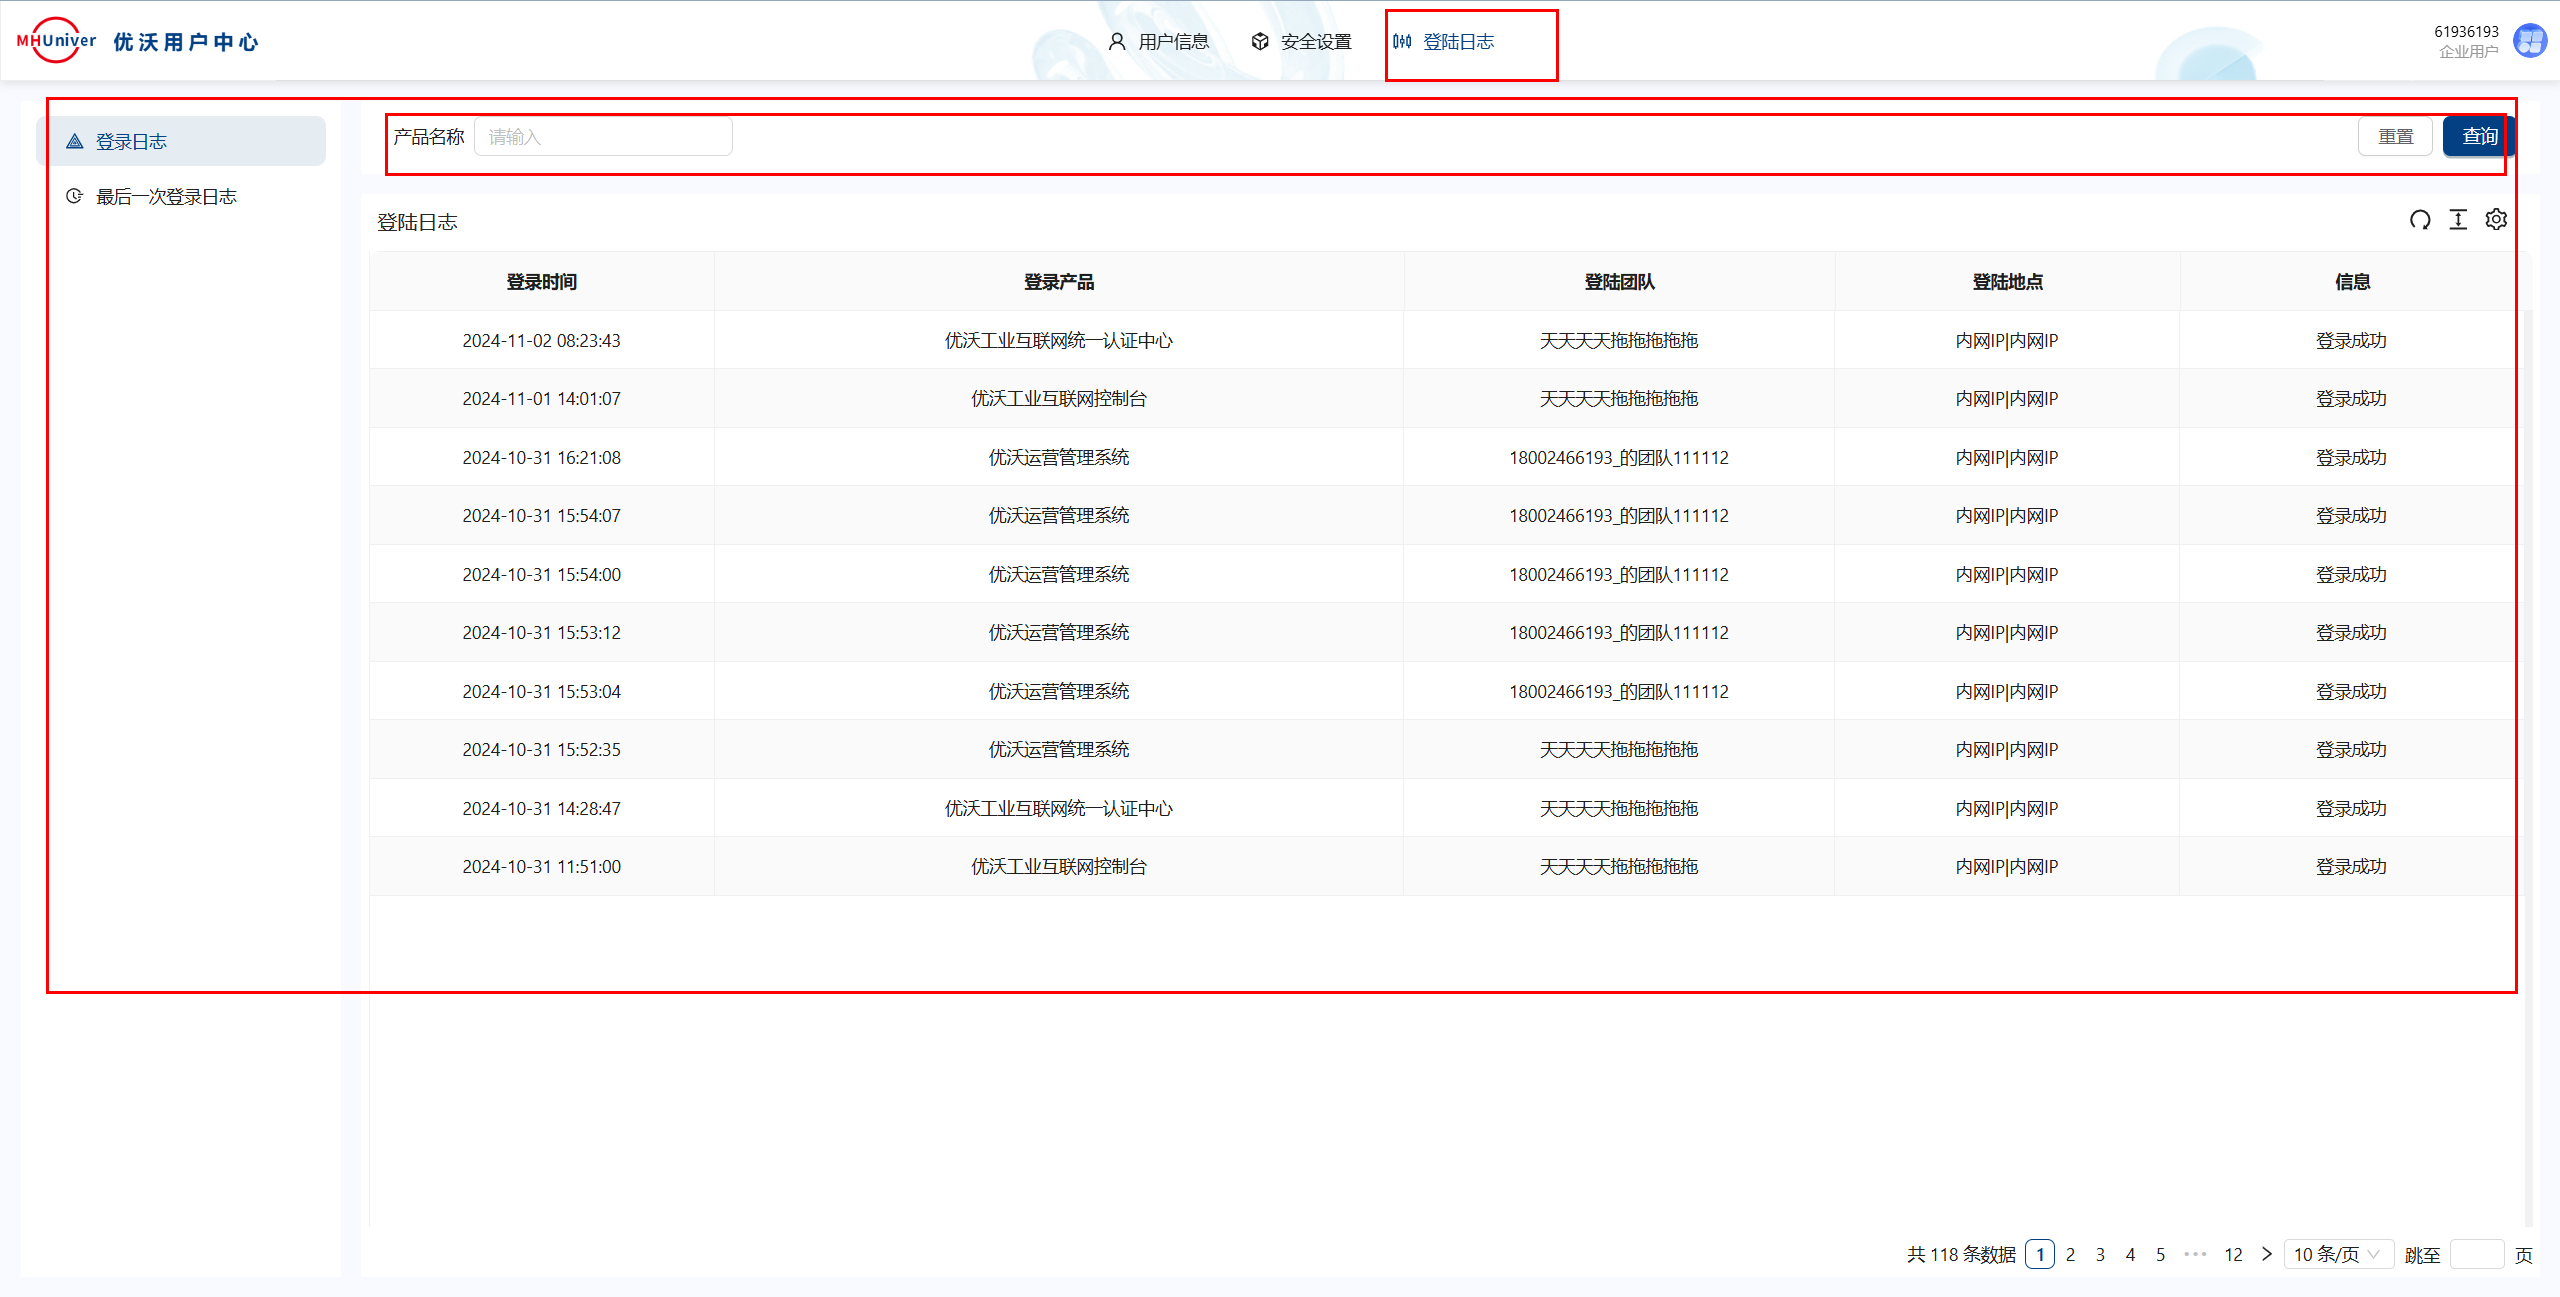Go to page 12

pyautogui.click(x=2233, y=1254)
